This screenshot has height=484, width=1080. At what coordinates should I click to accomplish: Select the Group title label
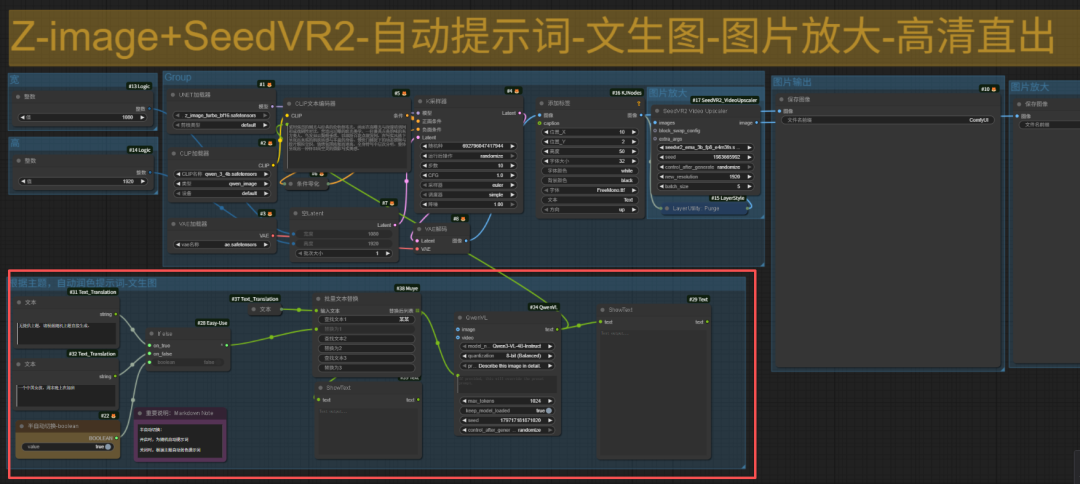pyautogui.click(x=178, y=77)
